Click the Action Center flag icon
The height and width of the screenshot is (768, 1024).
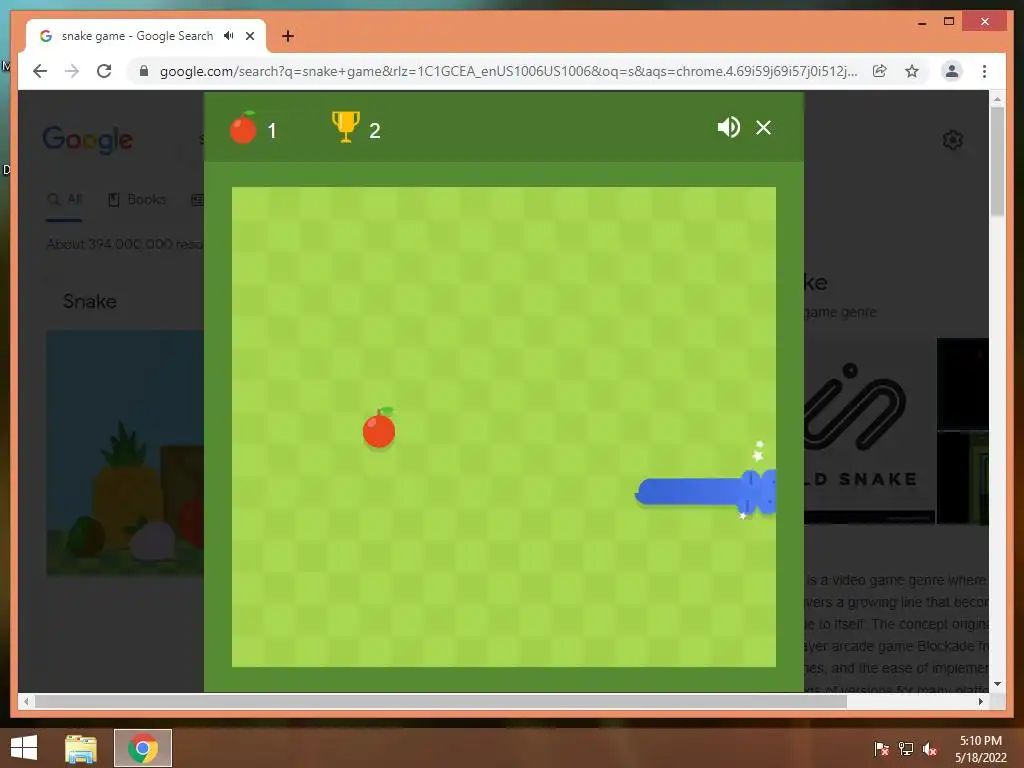click(x=881, y=749)
